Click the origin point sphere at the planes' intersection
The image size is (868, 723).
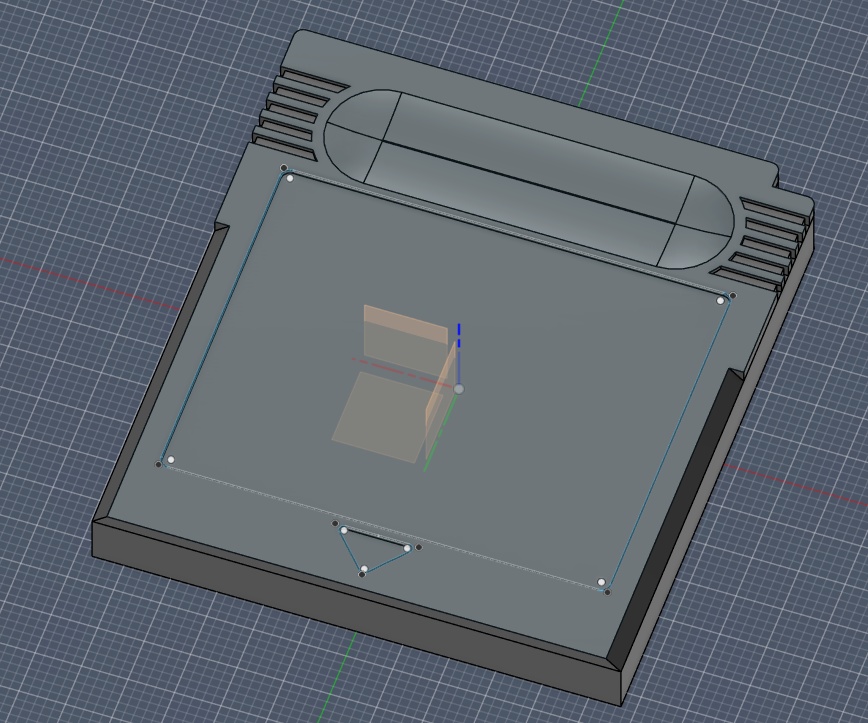(x=459, y=385)
